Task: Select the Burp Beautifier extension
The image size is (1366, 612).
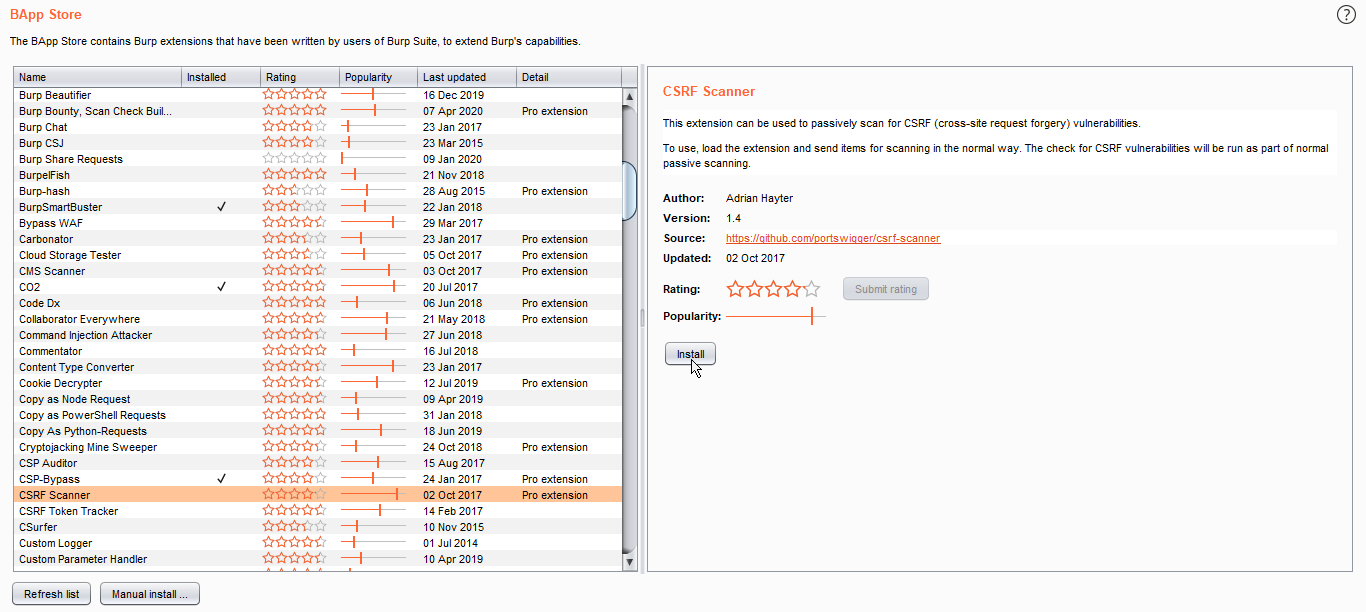Action: point(318,95)
